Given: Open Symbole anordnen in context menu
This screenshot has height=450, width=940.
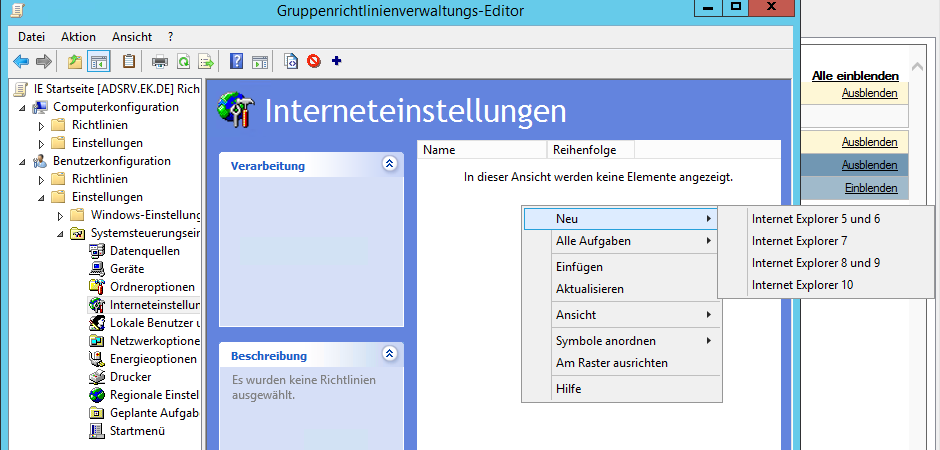Looking at the screenshot, I should tap(621, 341).
